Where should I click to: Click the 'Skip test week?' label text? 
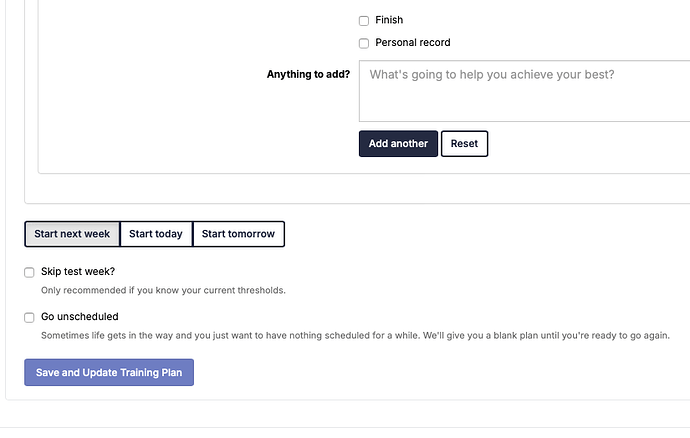[78, 272]
